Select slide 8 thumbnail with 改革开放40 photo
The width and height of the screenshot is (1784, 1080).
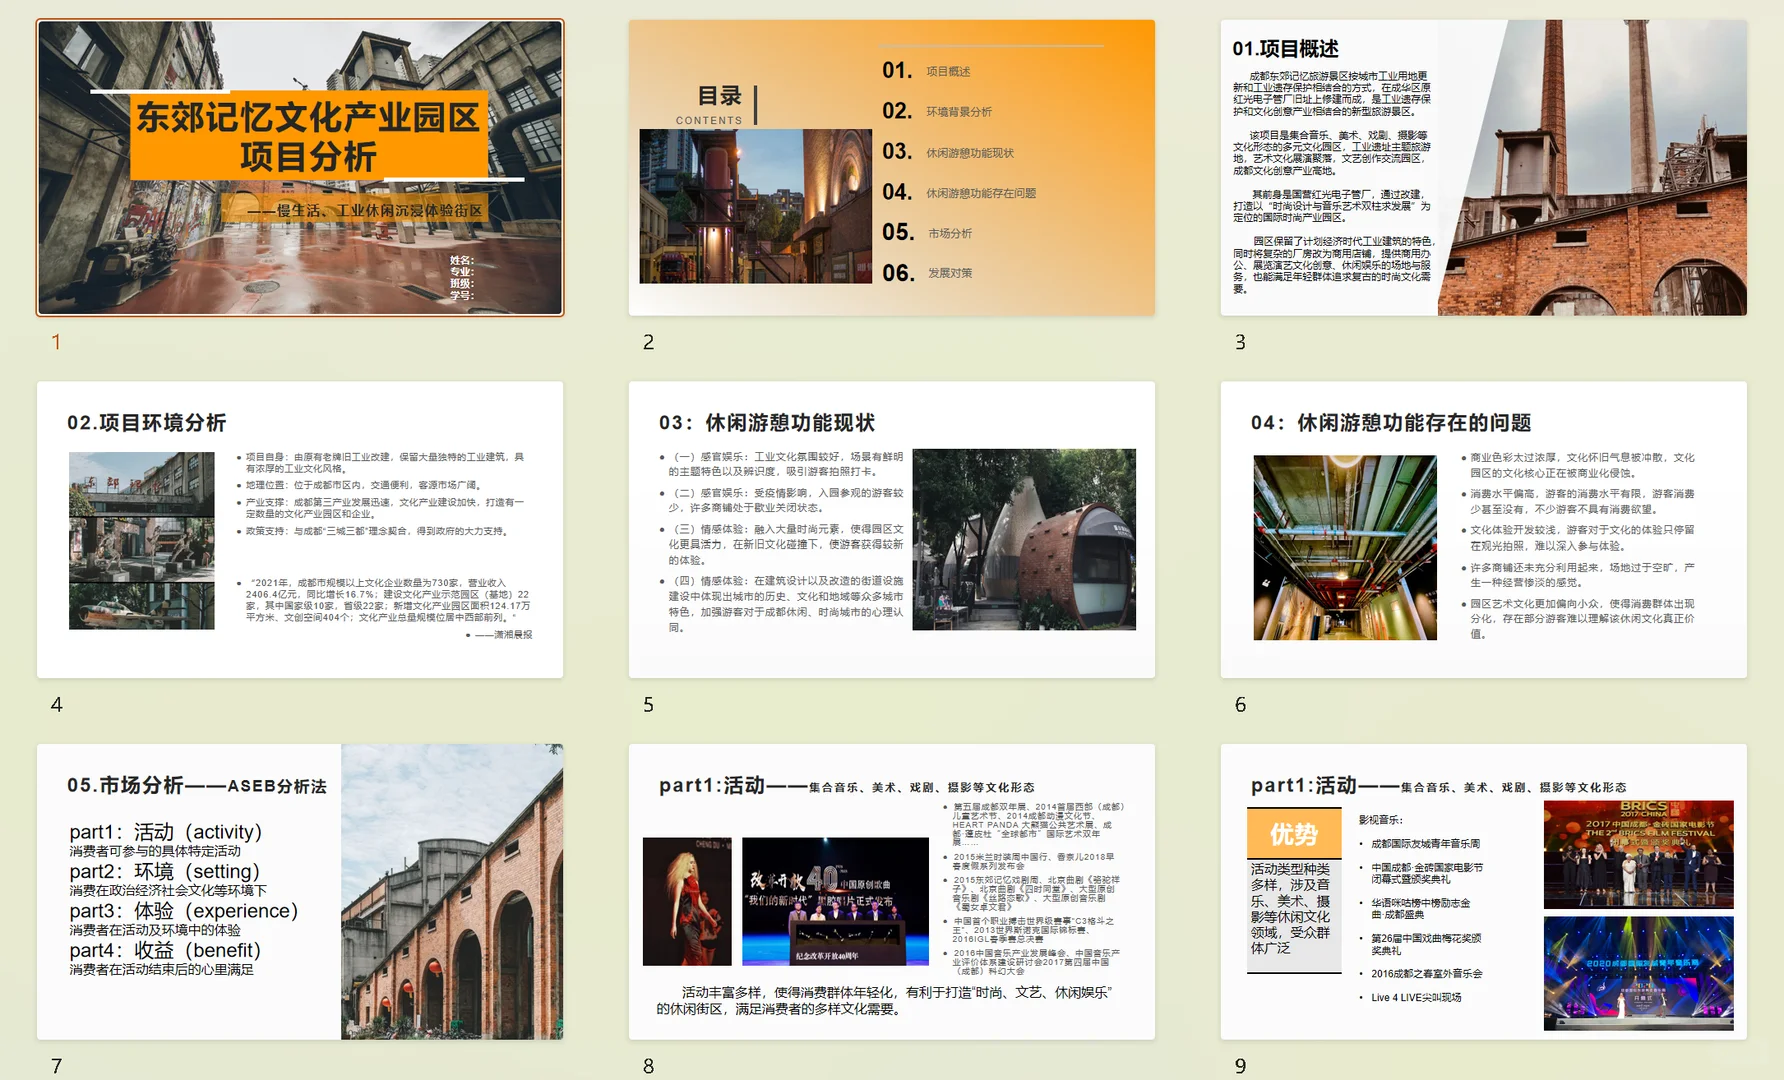coord(892,892)
